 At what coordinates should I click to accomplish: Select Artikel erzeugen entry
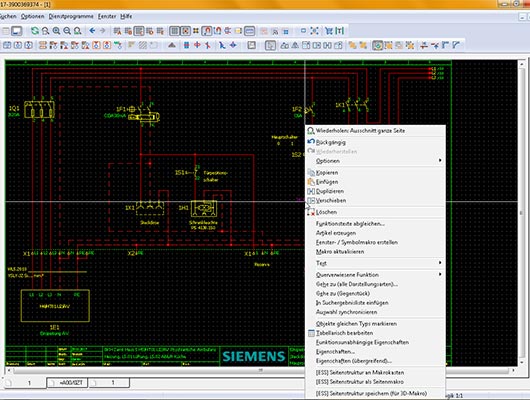click(375, 233)
